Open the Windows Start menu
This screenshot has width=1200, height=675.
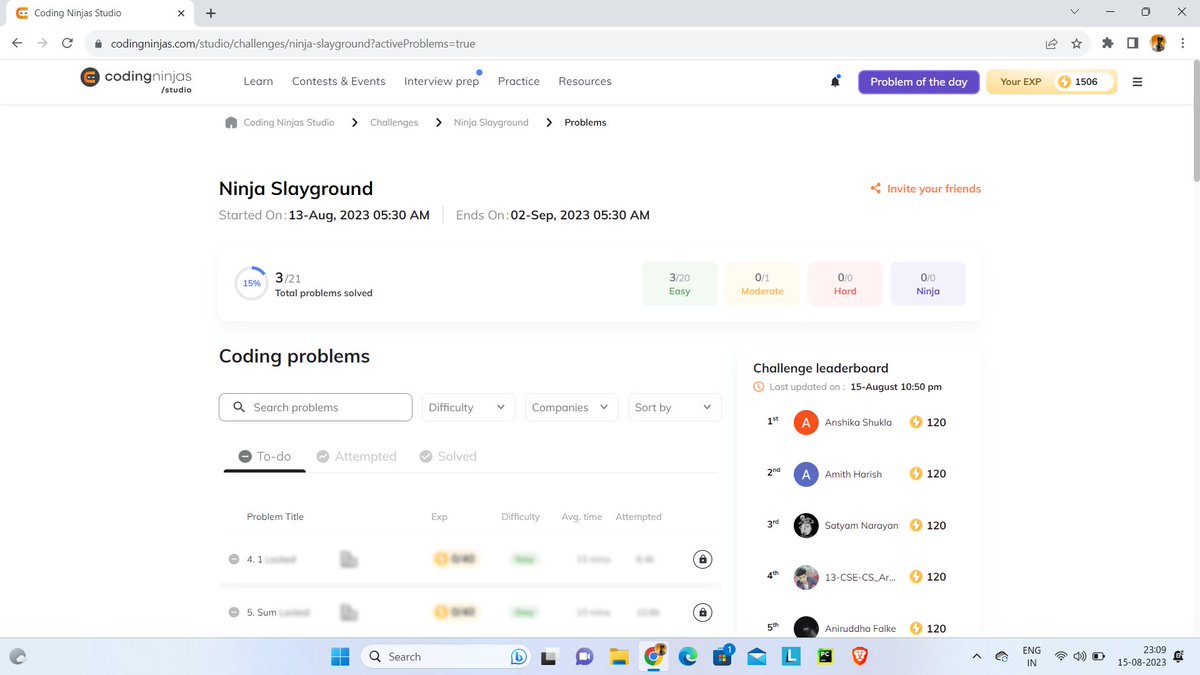click(340, 656)
